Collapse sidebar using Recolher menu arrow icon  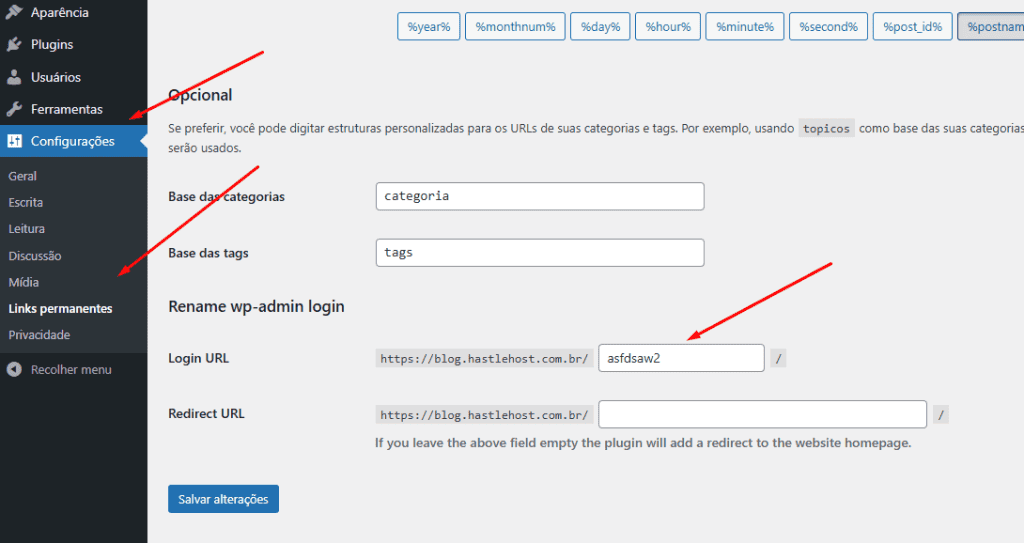[x=14, y=370]
